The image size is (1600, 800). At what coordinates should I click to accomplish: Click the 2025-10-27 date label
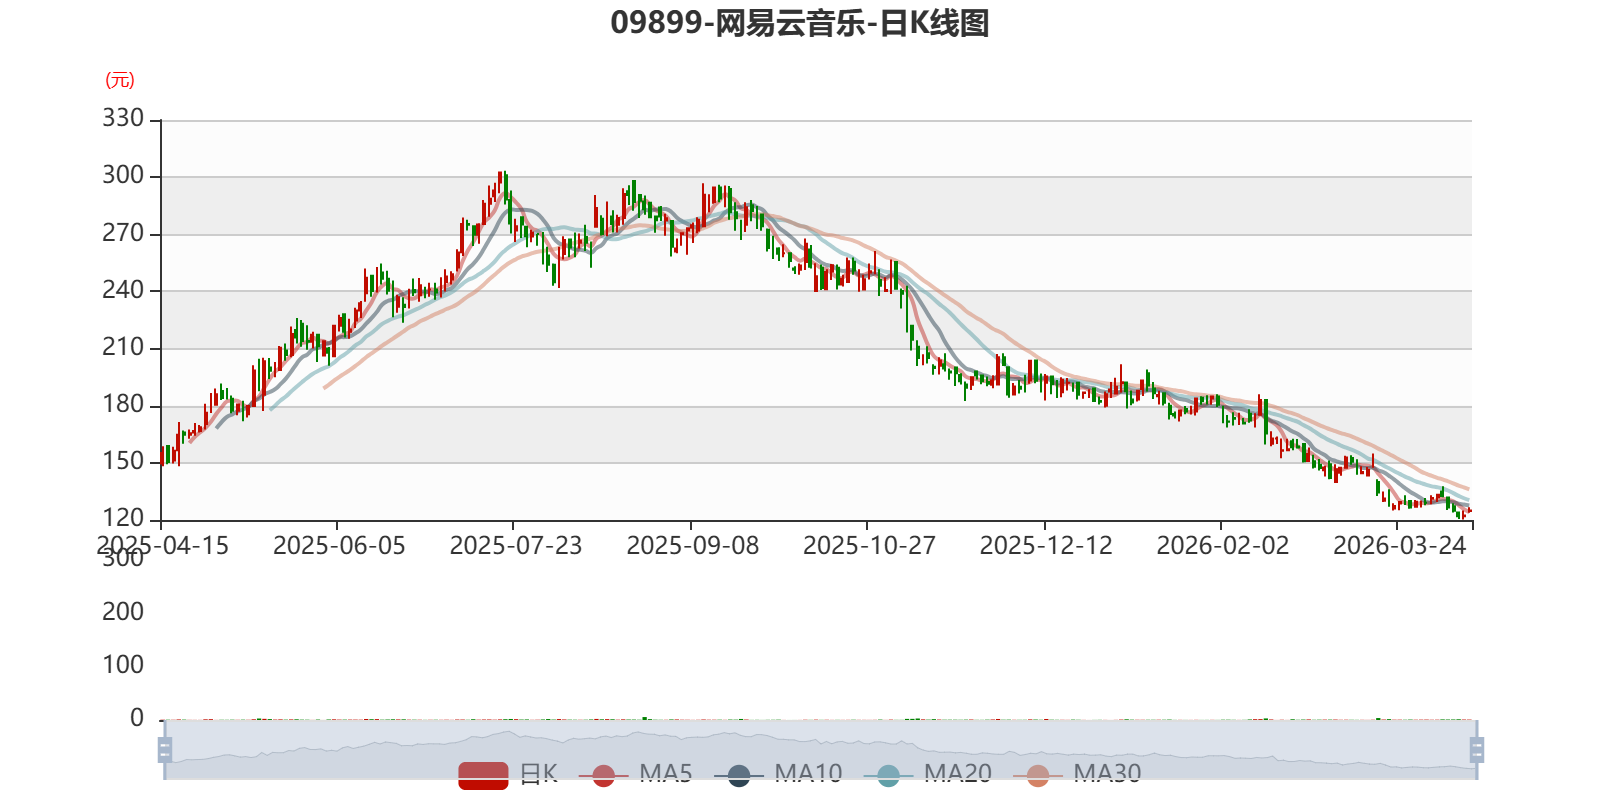click(869, 546)
